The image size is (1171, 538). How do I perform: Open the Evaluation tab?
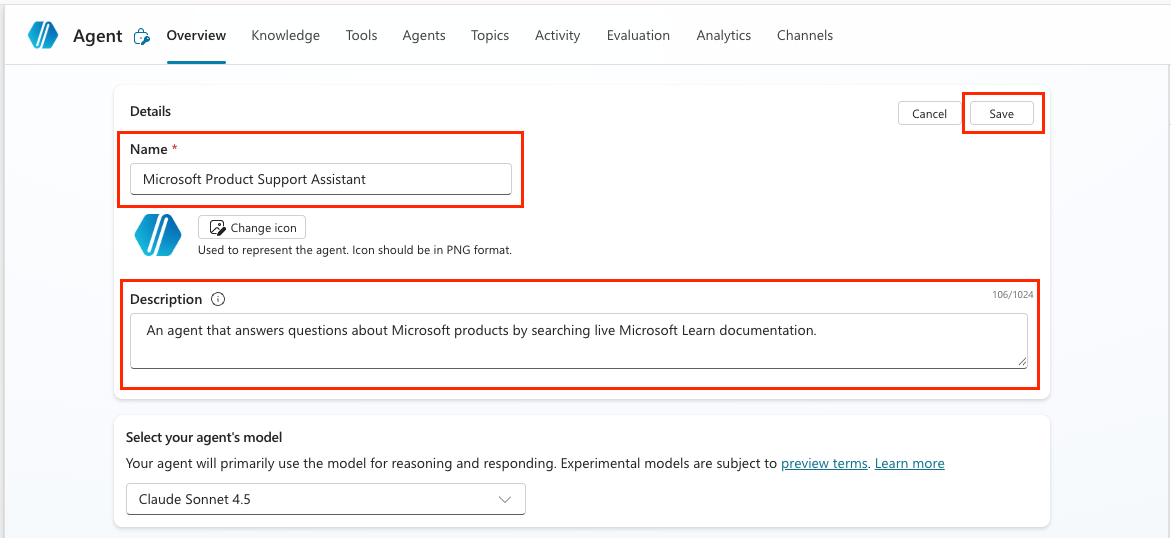638,35
